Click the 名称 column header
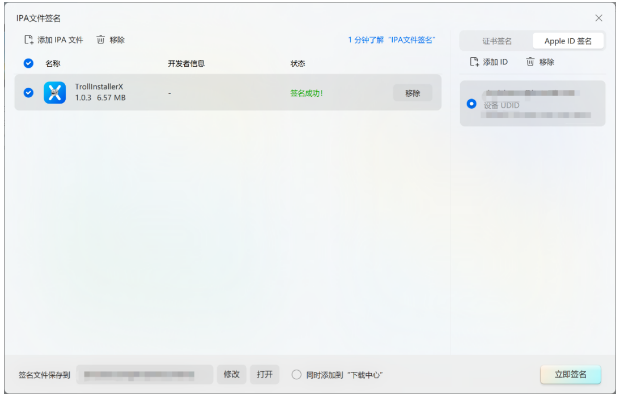The image size is (628, 400). coord(54,64)
